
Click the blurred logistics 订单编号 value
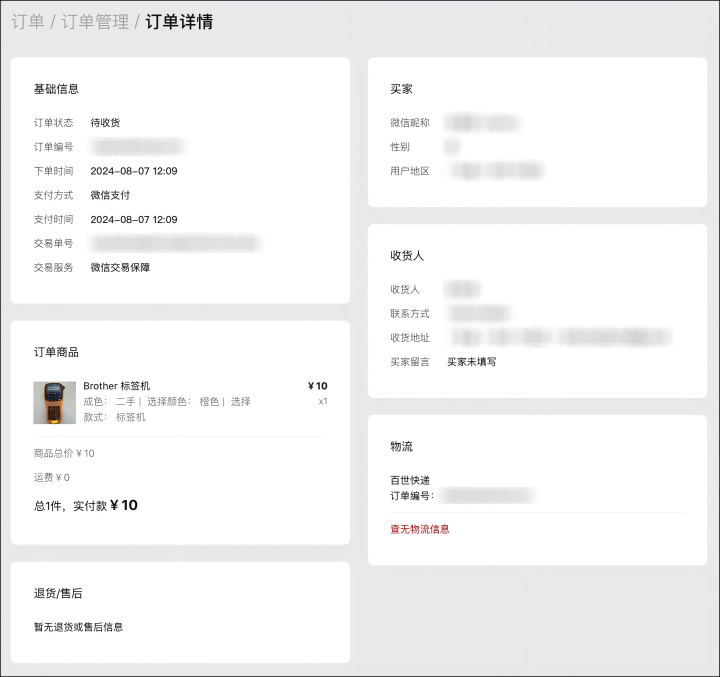pos(487,495)
